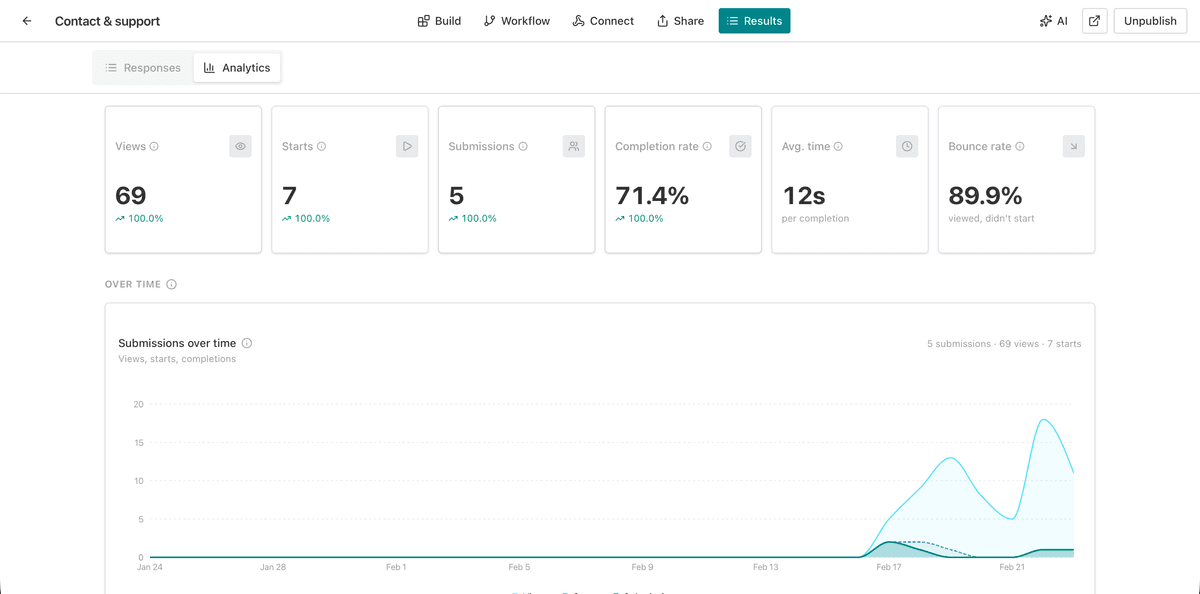1200x594 pixels.
Task: Click the arrow icon on the Bounce rate card
Action: pos(1073,146)
